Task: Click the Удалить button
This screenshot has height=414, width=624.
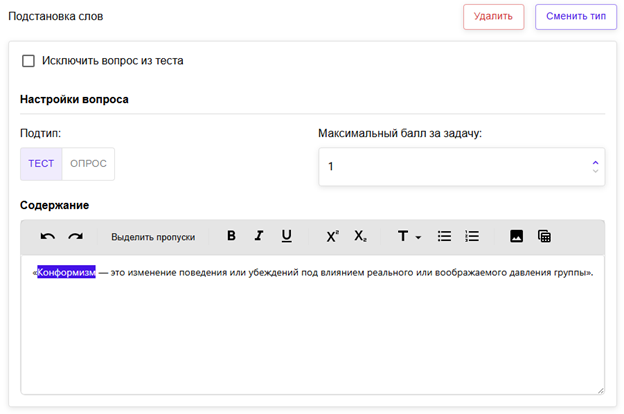Action: tap(493, 16)
